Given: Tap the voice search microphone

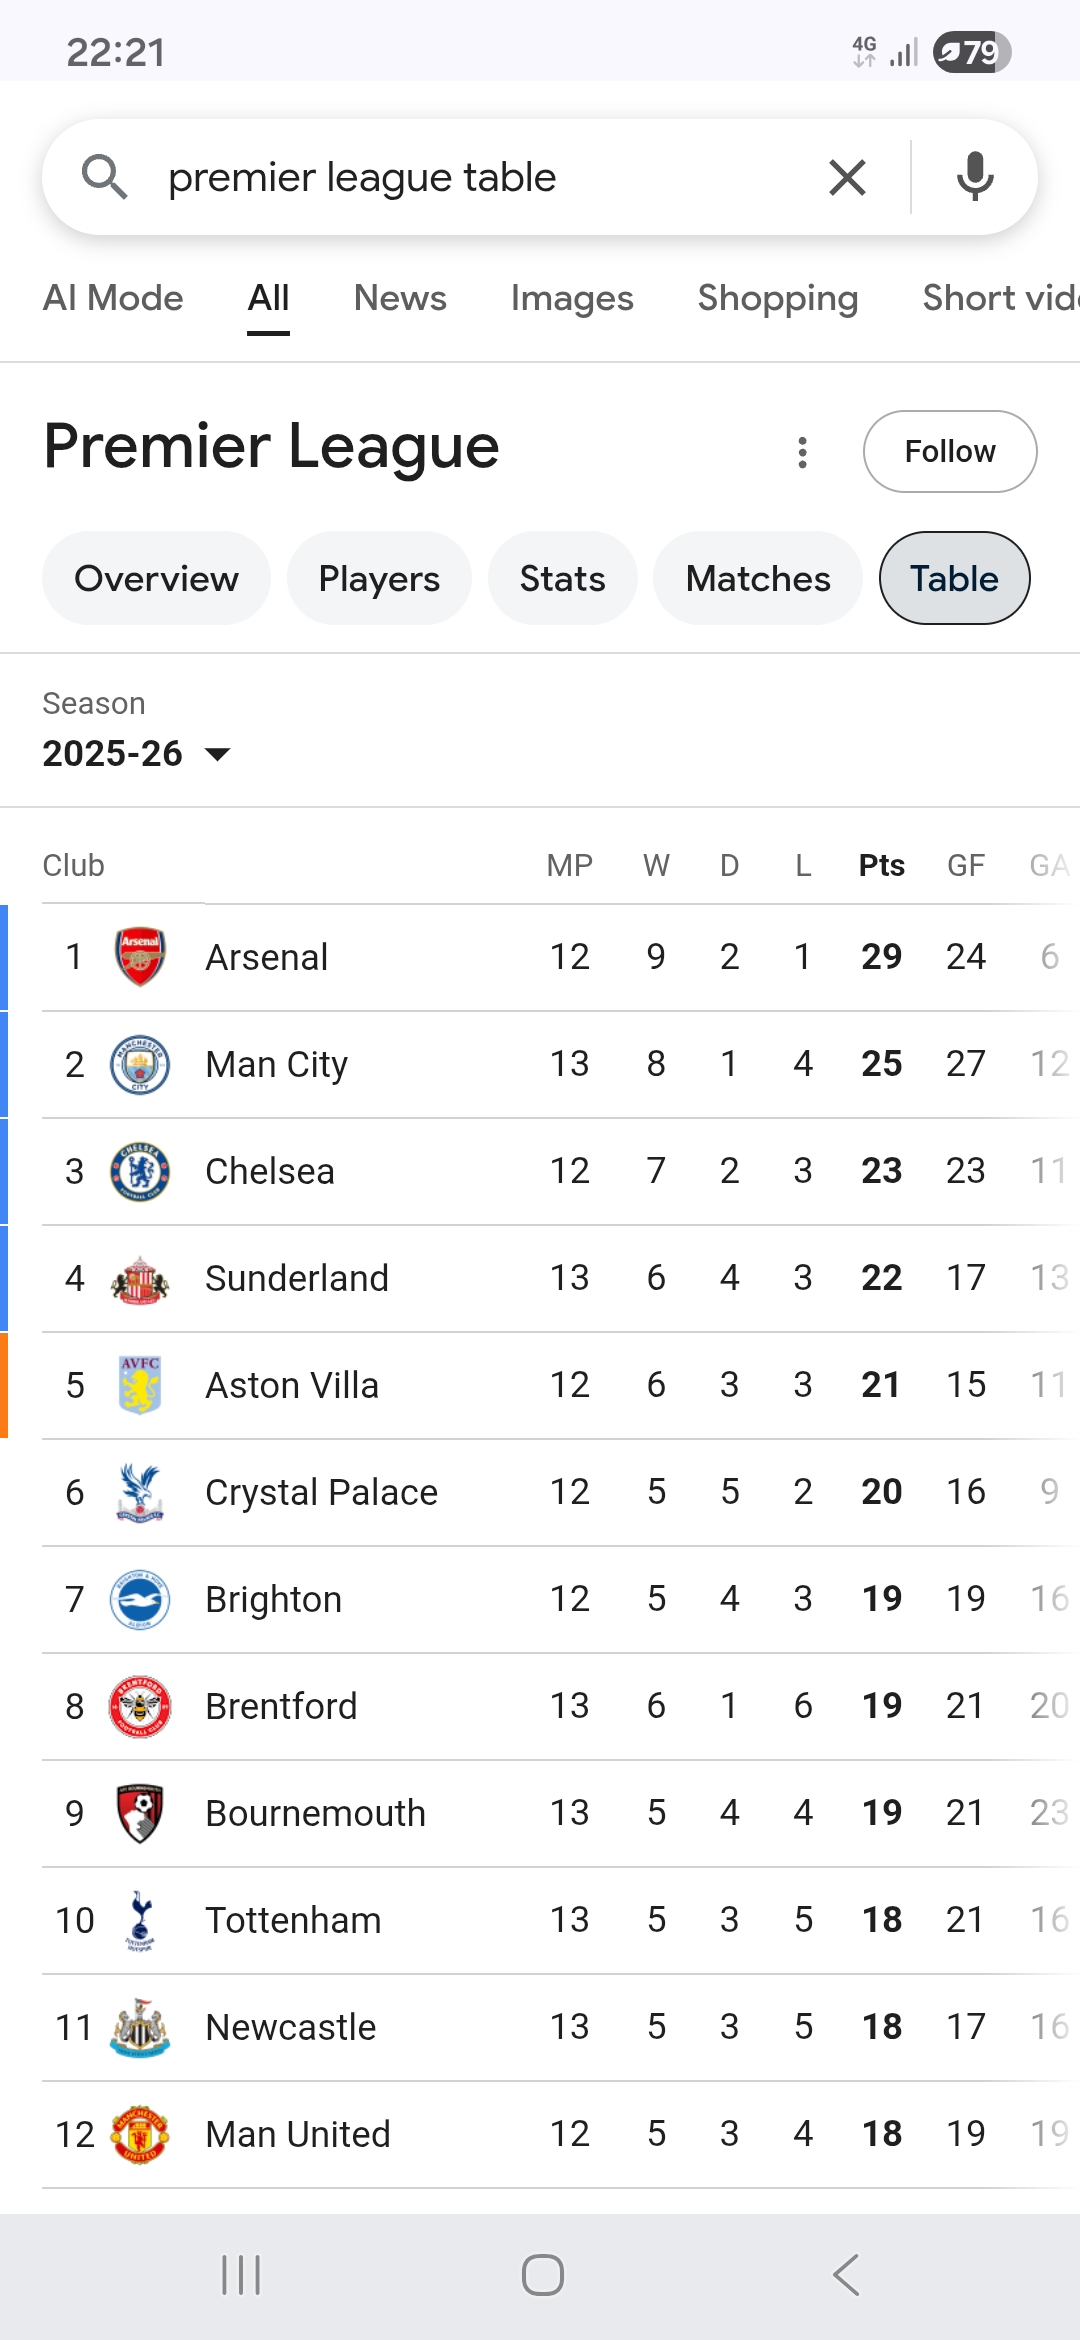Looking at the screenshot, I should pyautogui.click(x=974, y=178).
